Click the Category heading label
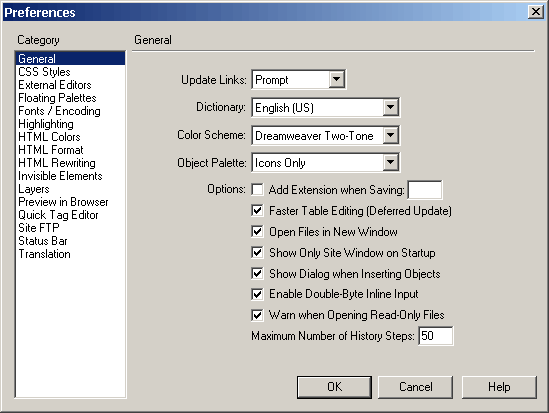 coord(38,40)
